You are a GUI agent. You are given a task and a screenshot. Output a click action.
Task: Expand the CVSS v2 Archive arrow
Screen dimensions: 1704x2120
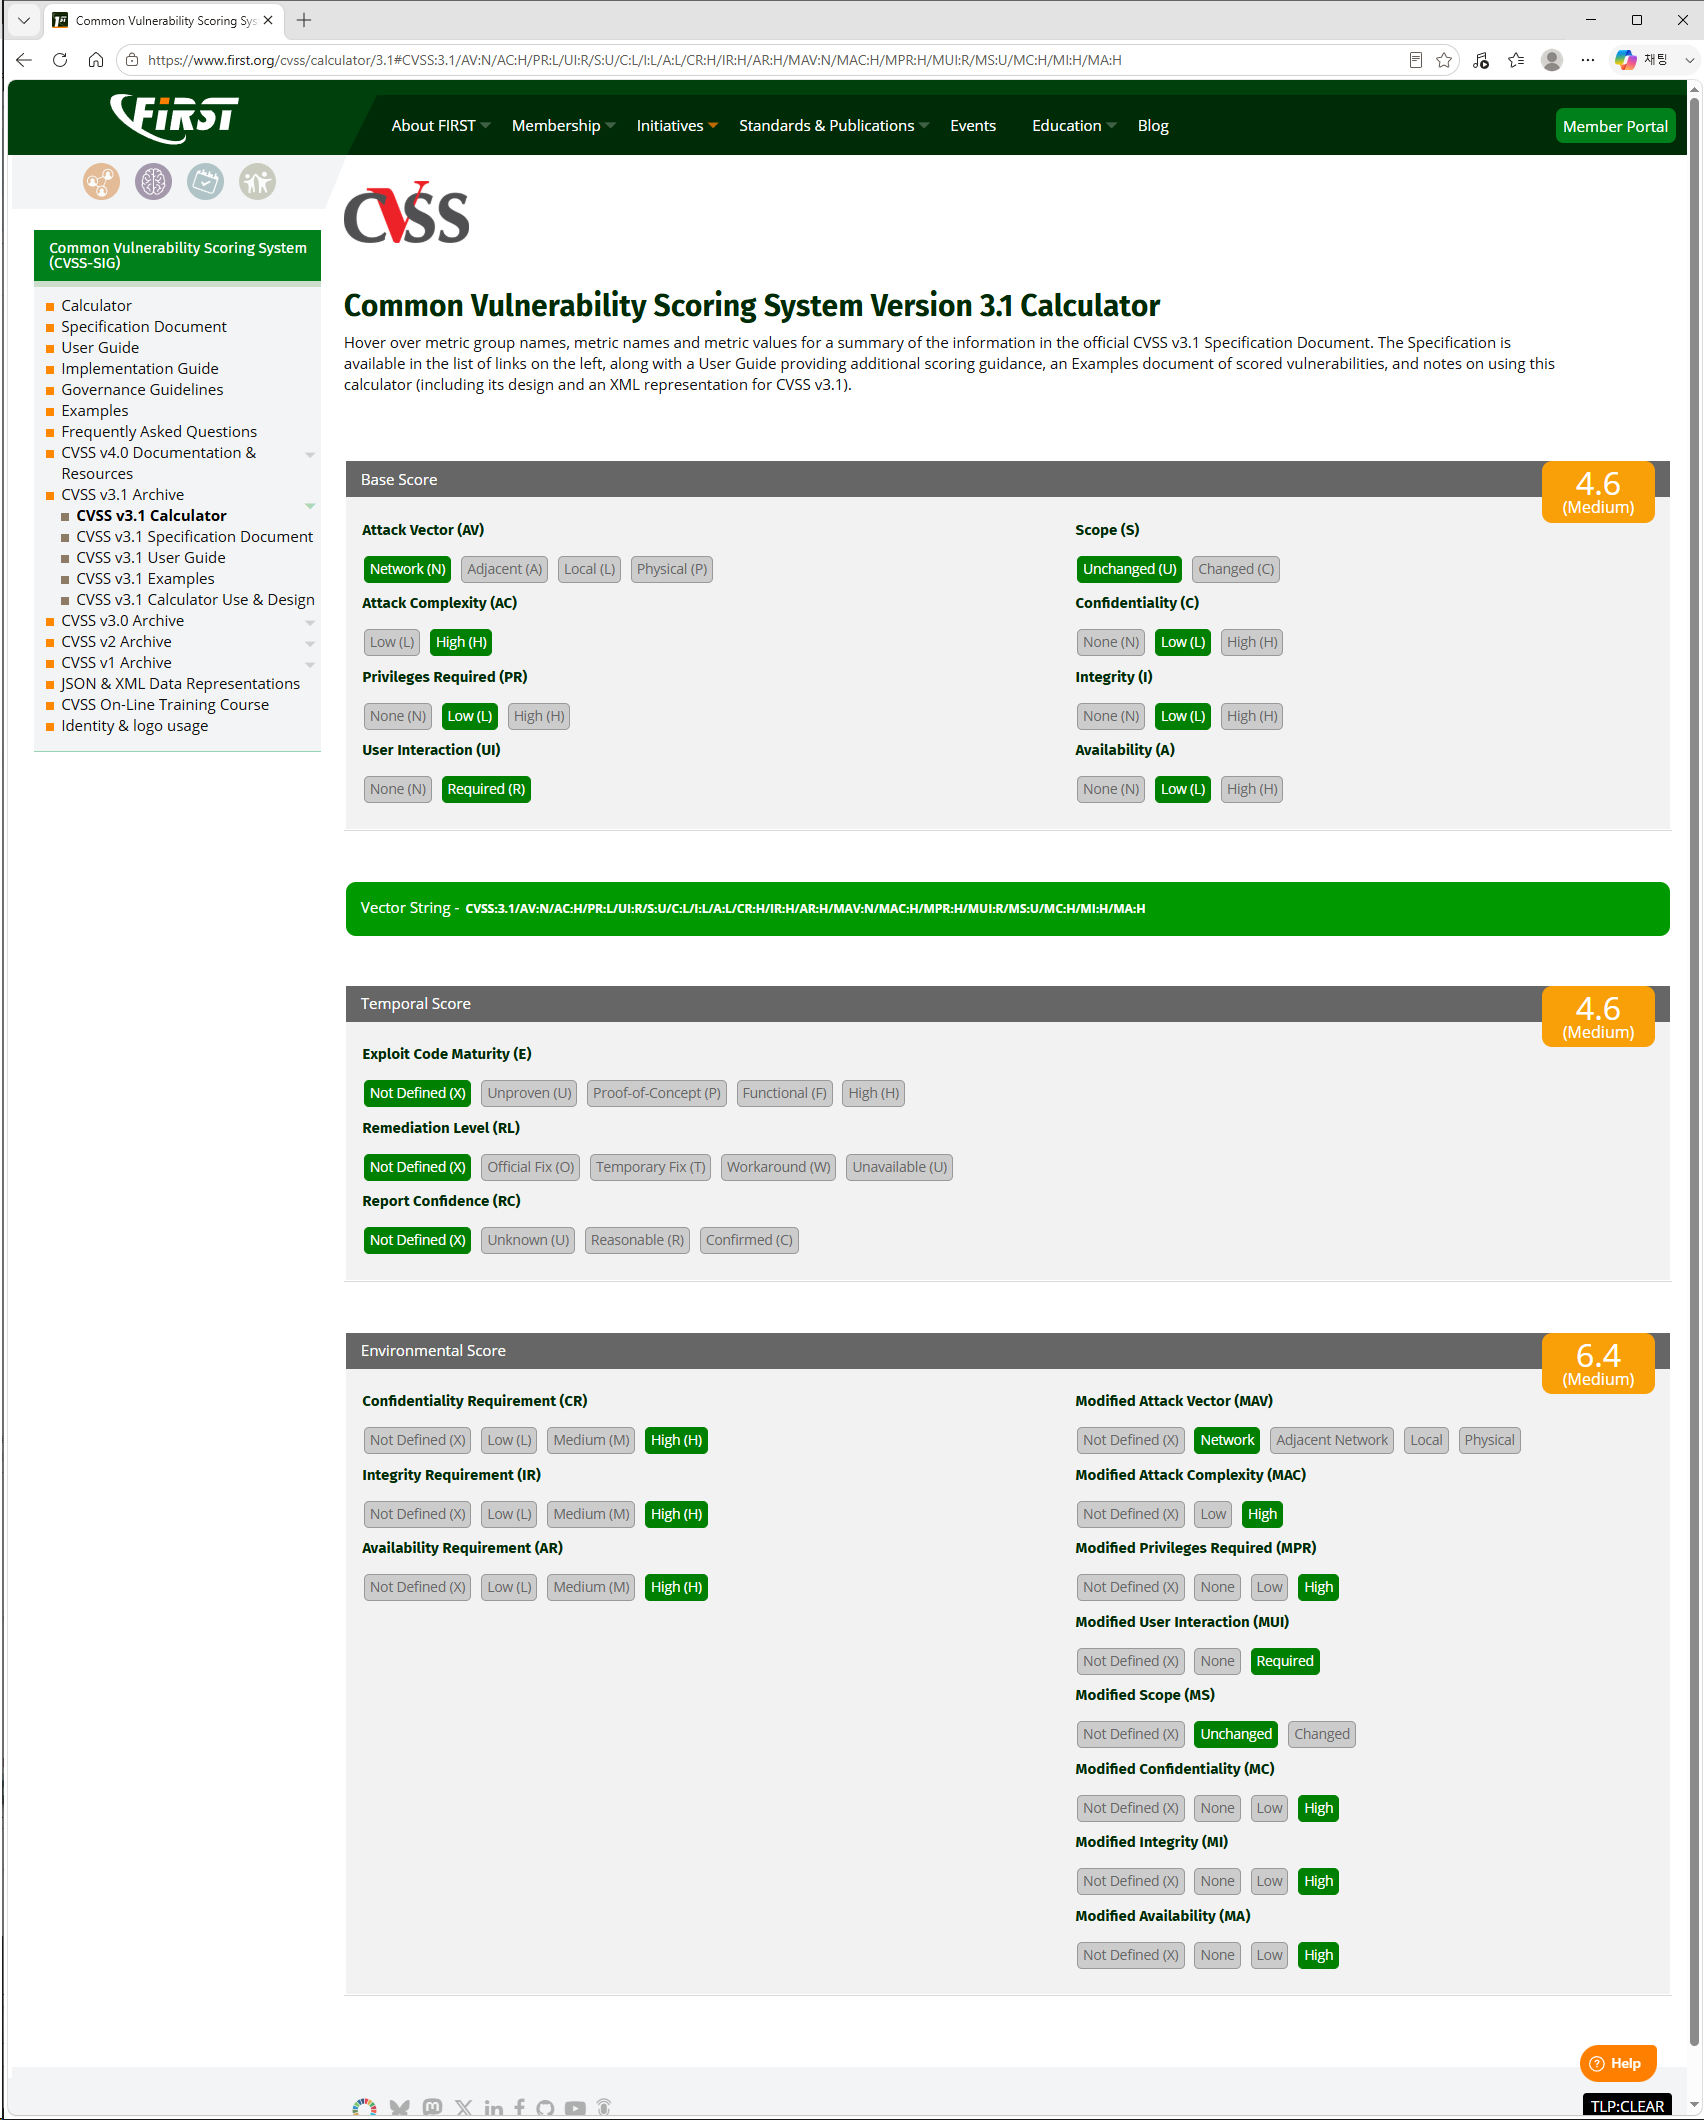click(x=310, y=643)
